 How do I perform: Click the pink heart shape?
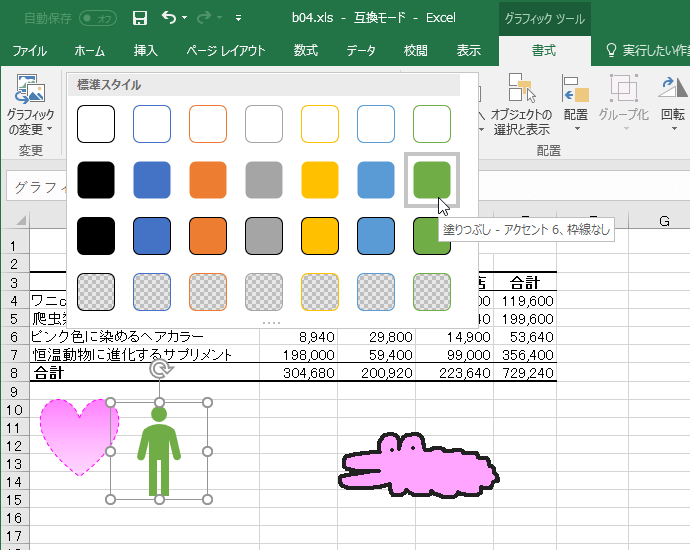point(76,434)
